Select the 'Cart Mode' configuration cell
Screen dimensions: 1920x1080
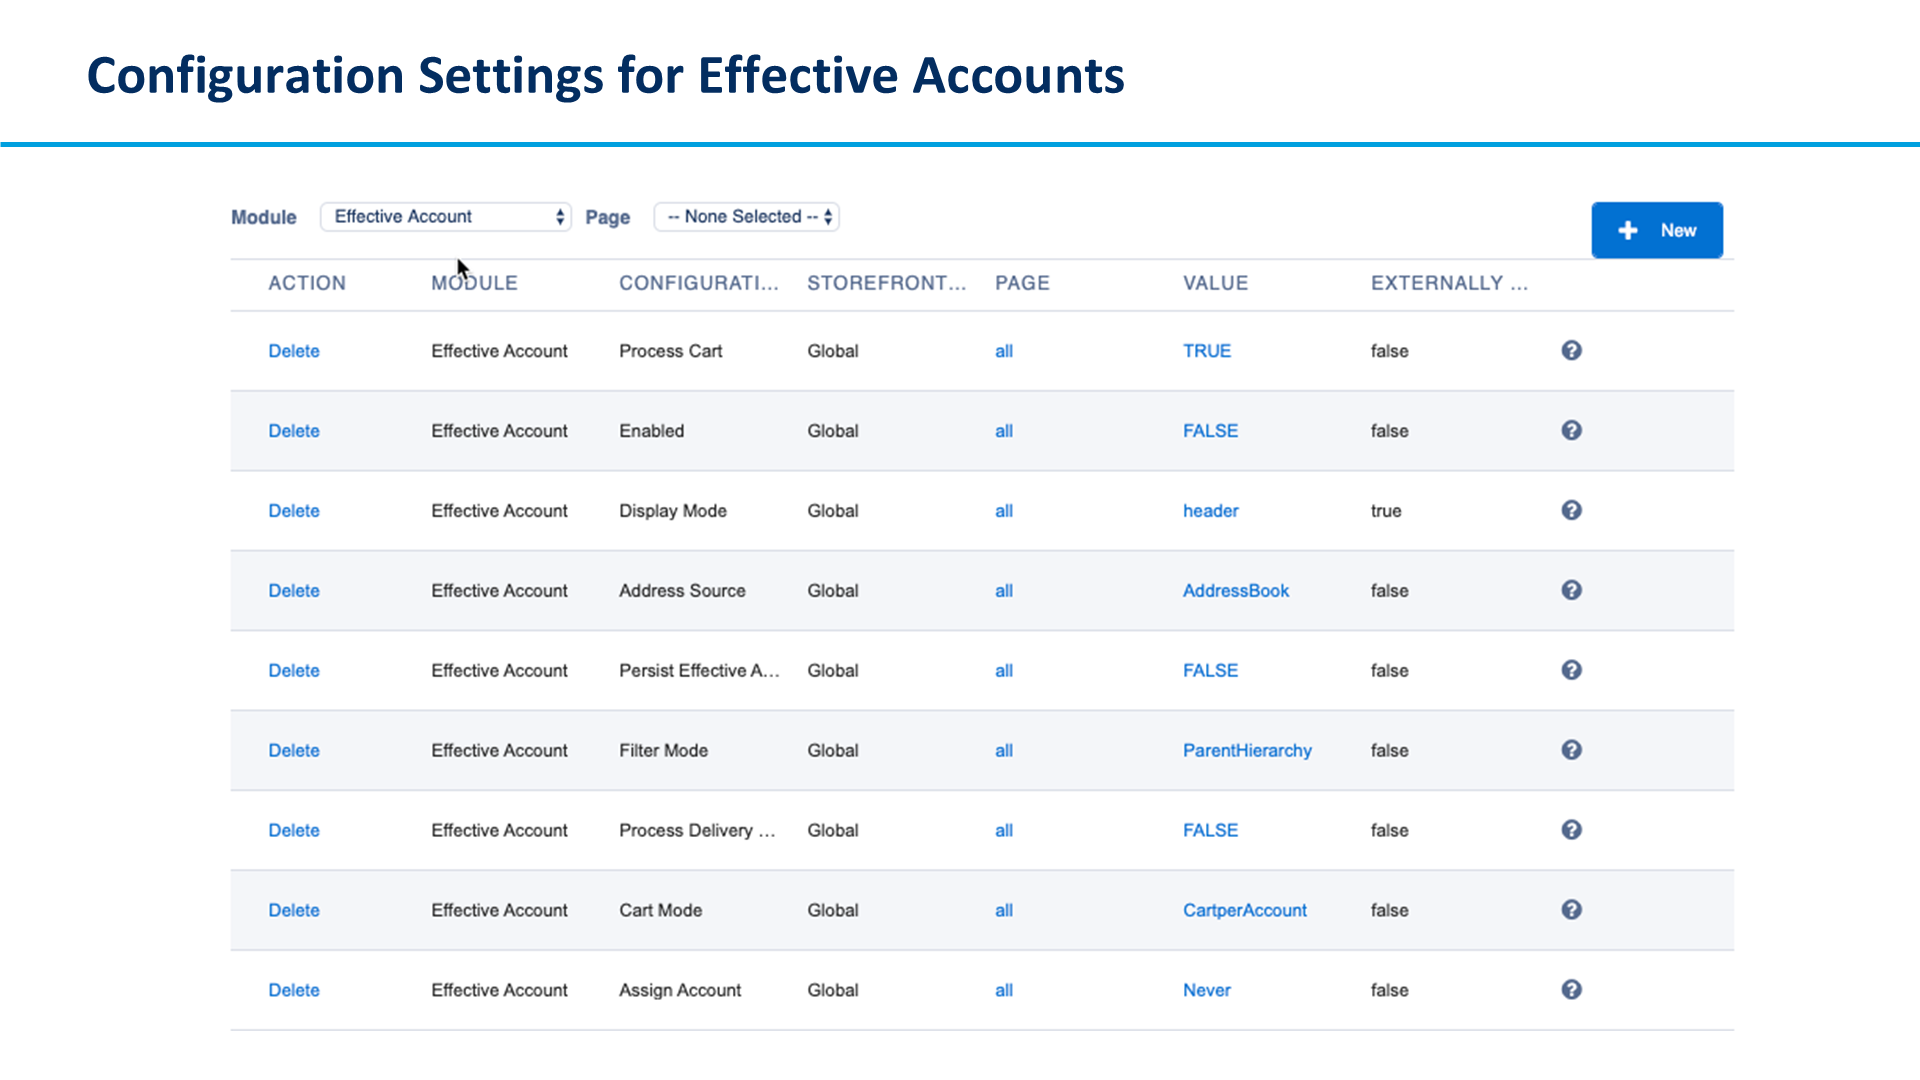(660, 911)
